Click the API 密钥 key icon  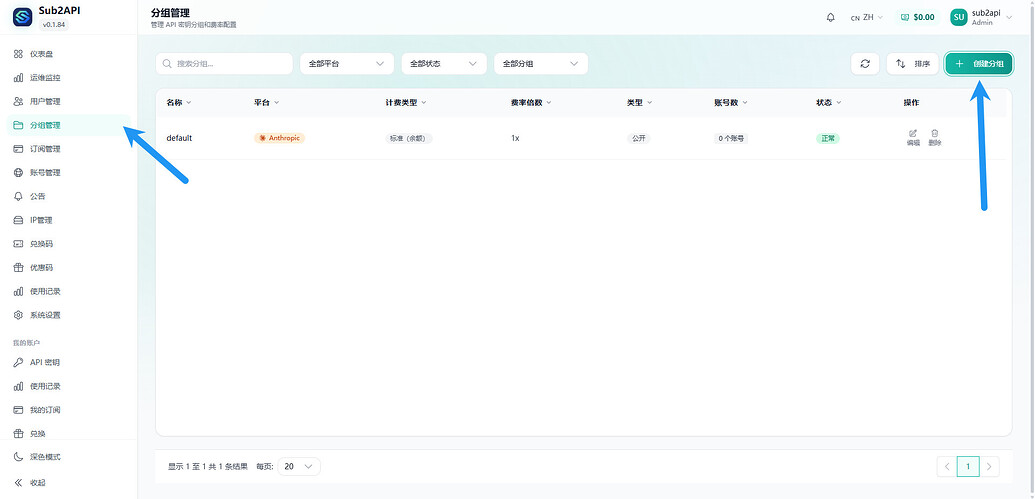[18, 362]
